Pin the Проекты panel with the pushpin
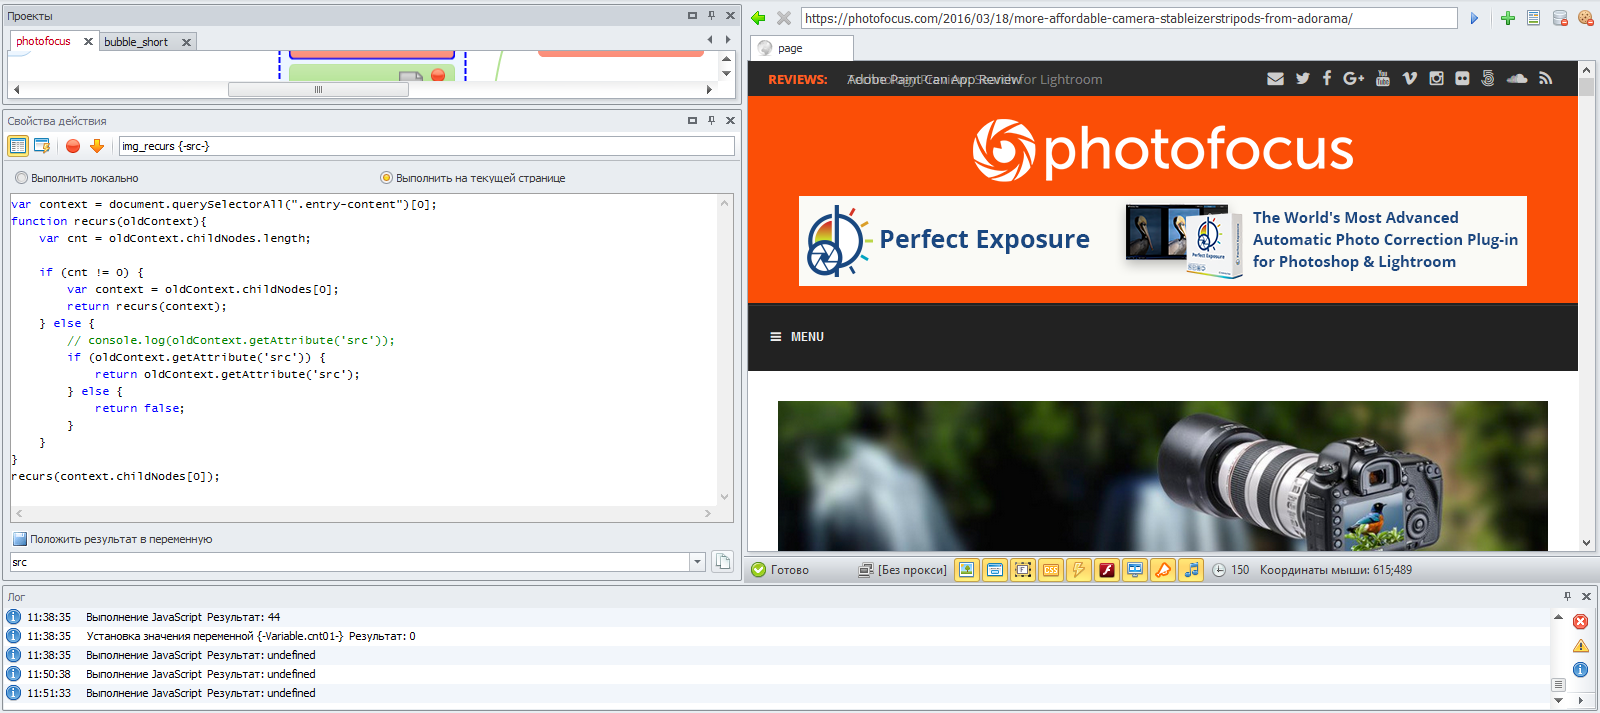Image resolution: width=1600 pixels, height=713 pixels. 711,16
